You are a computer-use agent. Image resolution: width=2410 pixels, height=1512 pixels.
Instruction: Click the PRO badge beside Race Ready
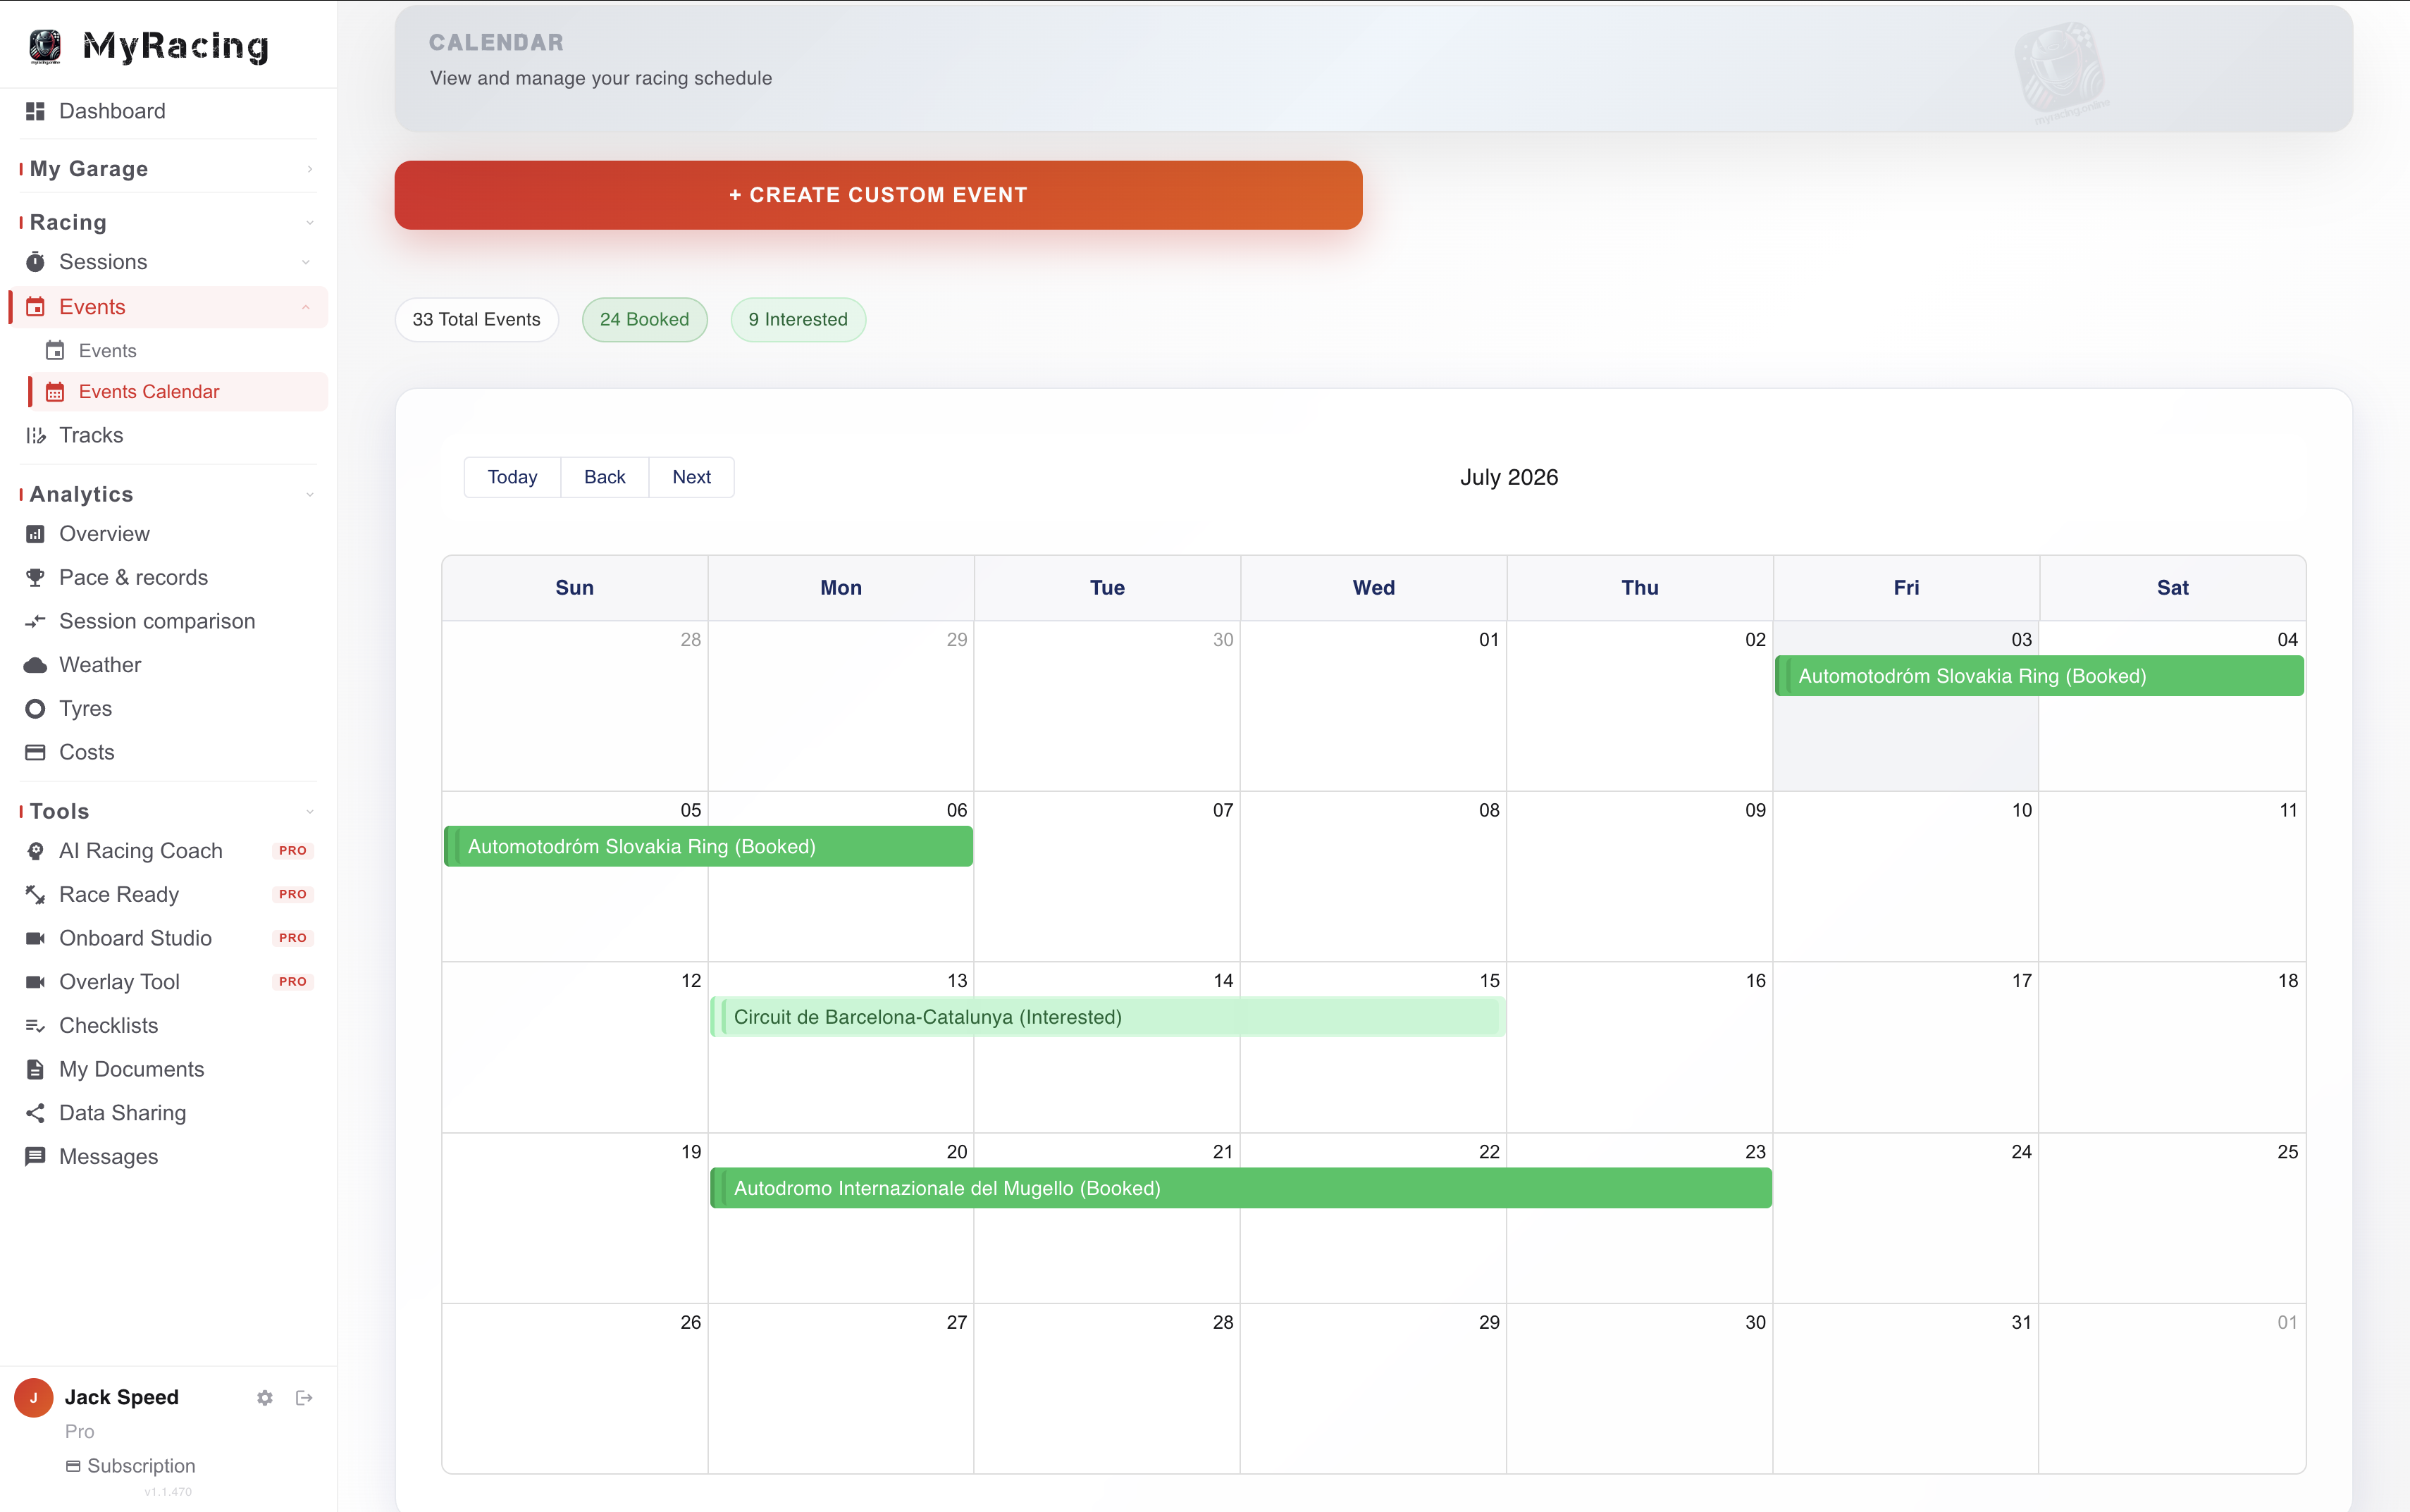(x=293, y=895)
